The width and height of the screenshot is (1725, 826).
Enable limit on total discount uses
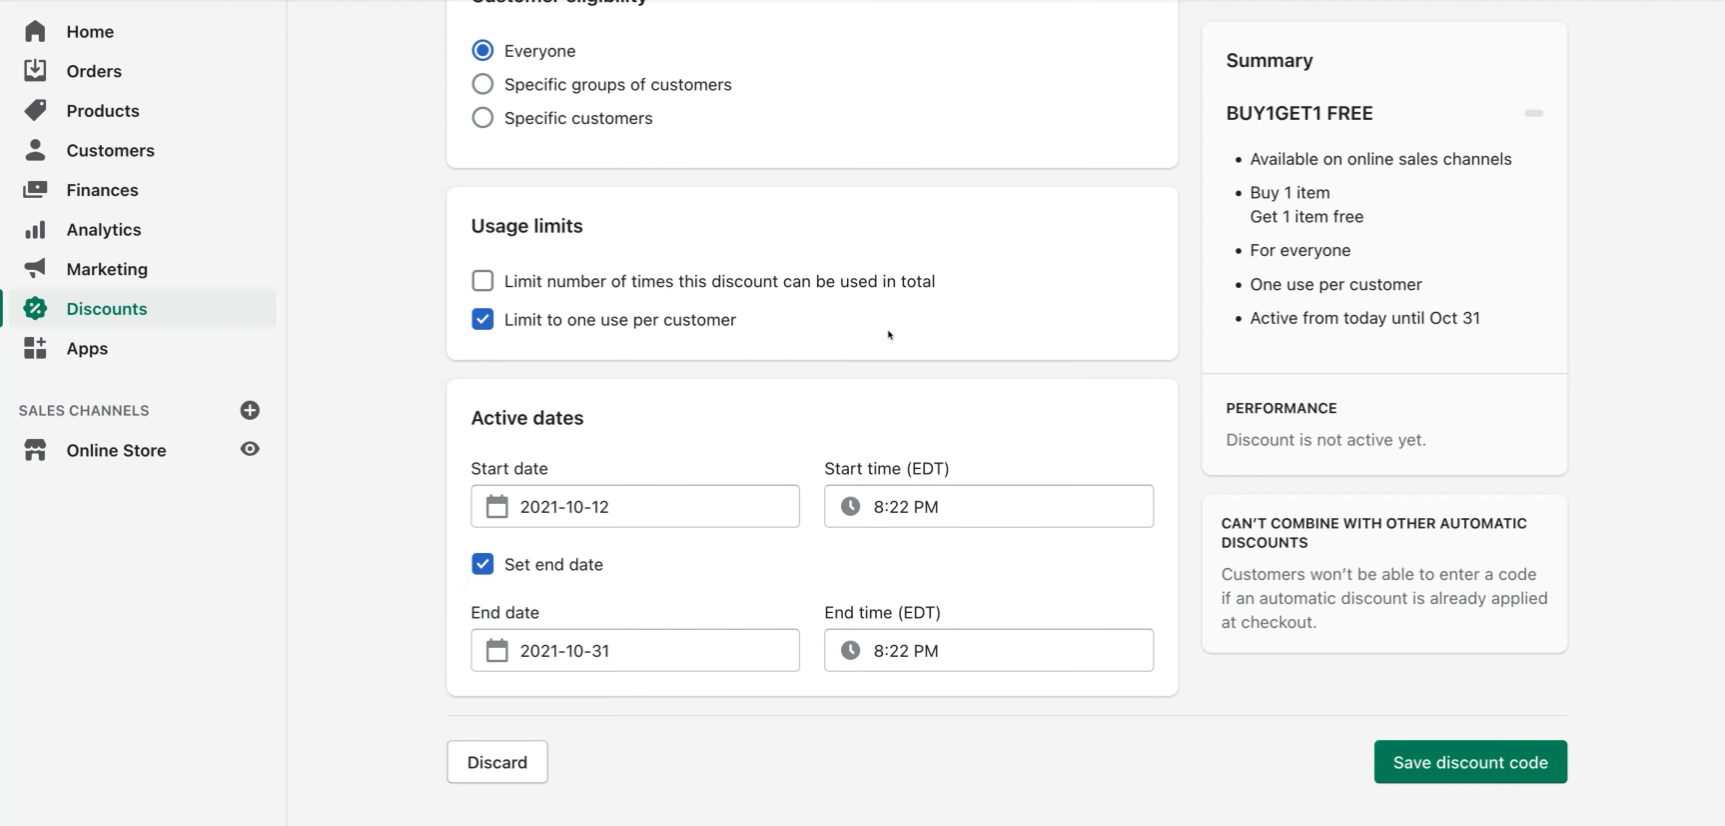pos(482,281)
